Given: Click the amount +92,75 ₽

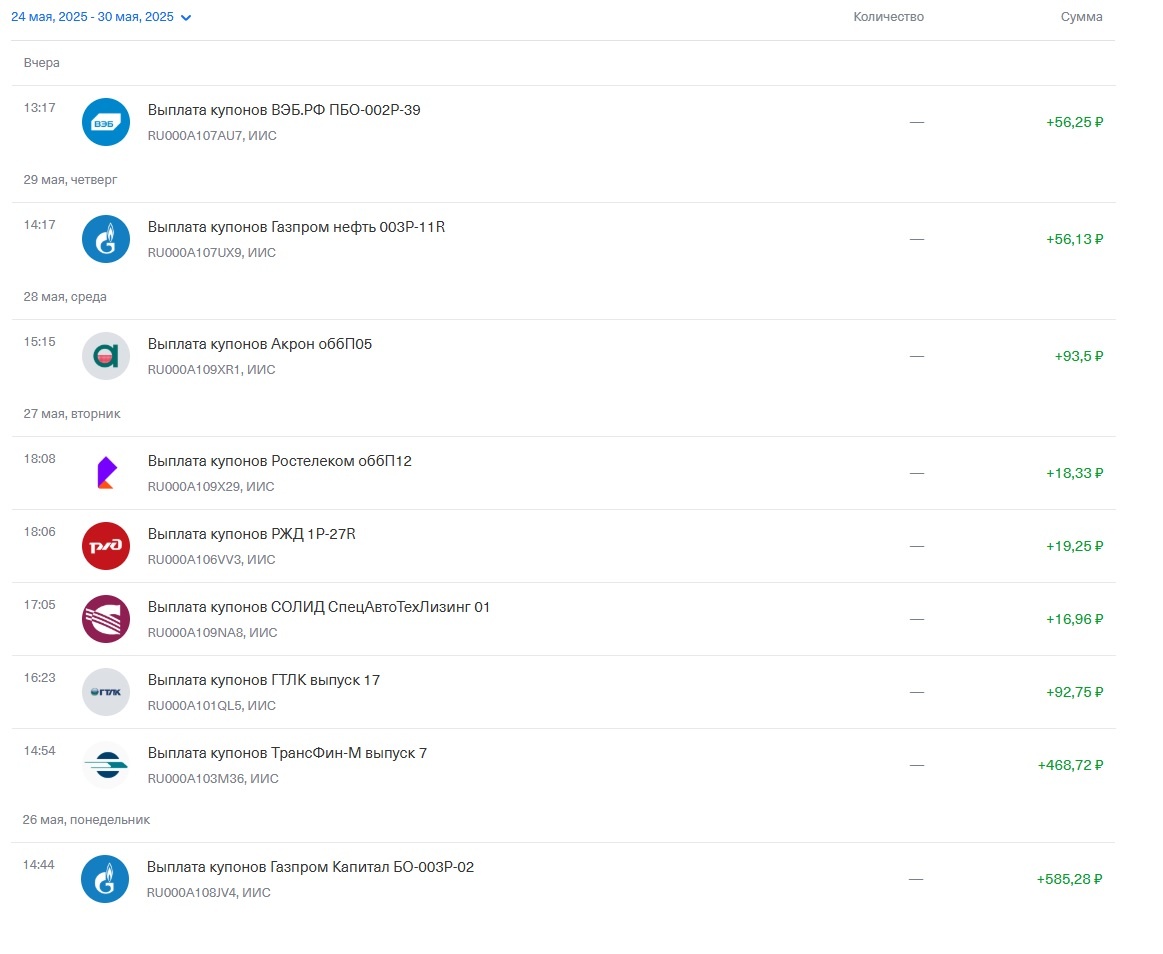Looking at the screenshot, I should point(1075,692).
